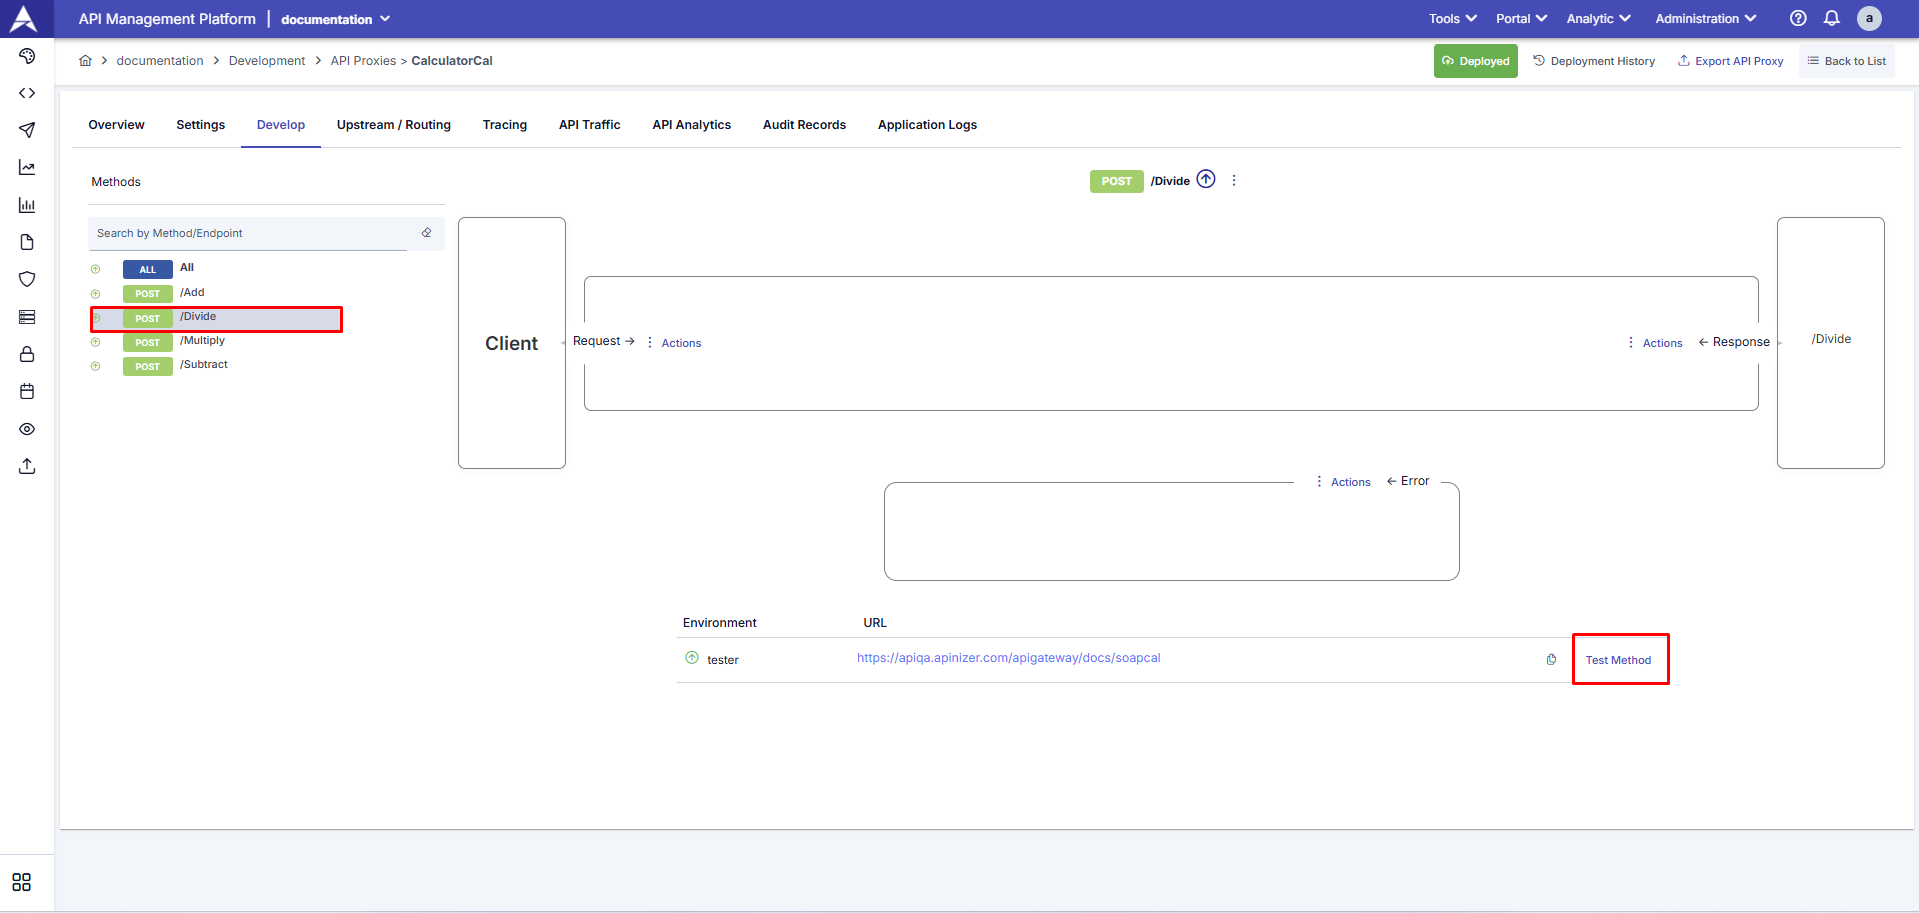Viewport: 1919px width, 913px height.
Task: Click the Test Method link for tester environment
Action: pyautogui.click(x=1618, y=659)
